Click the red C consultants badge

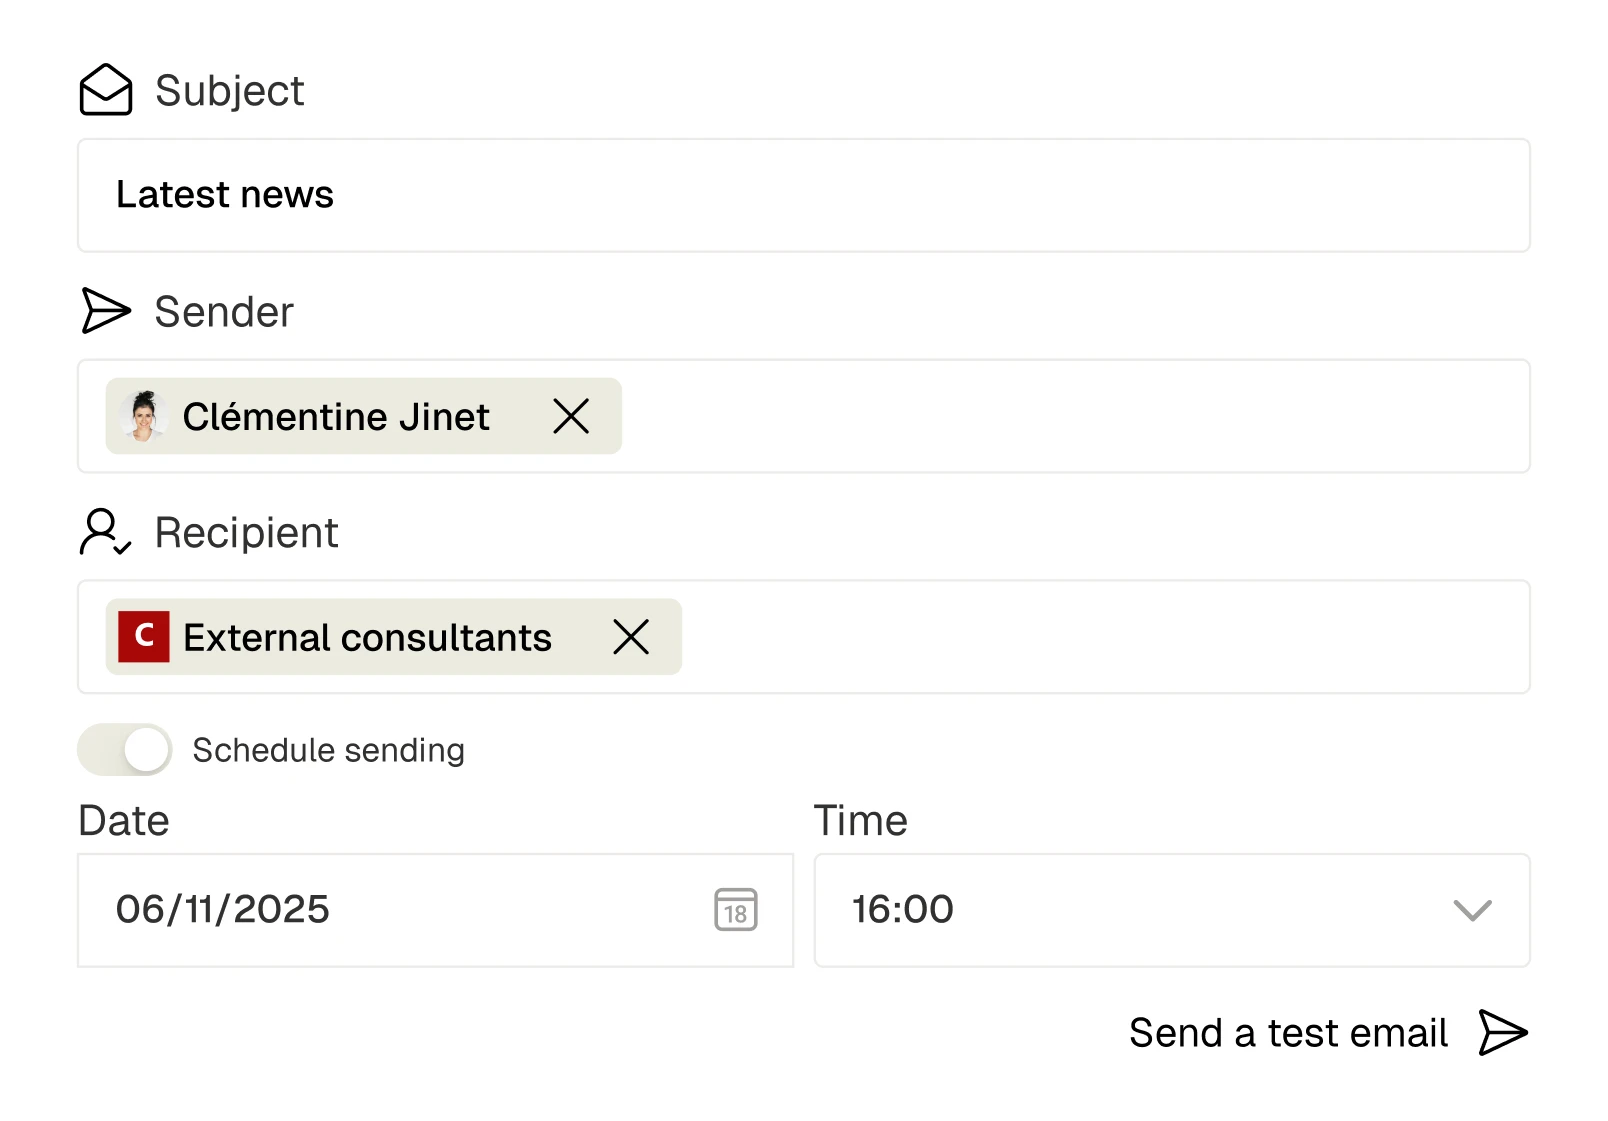pyautogui.click(x=144, y=637)
